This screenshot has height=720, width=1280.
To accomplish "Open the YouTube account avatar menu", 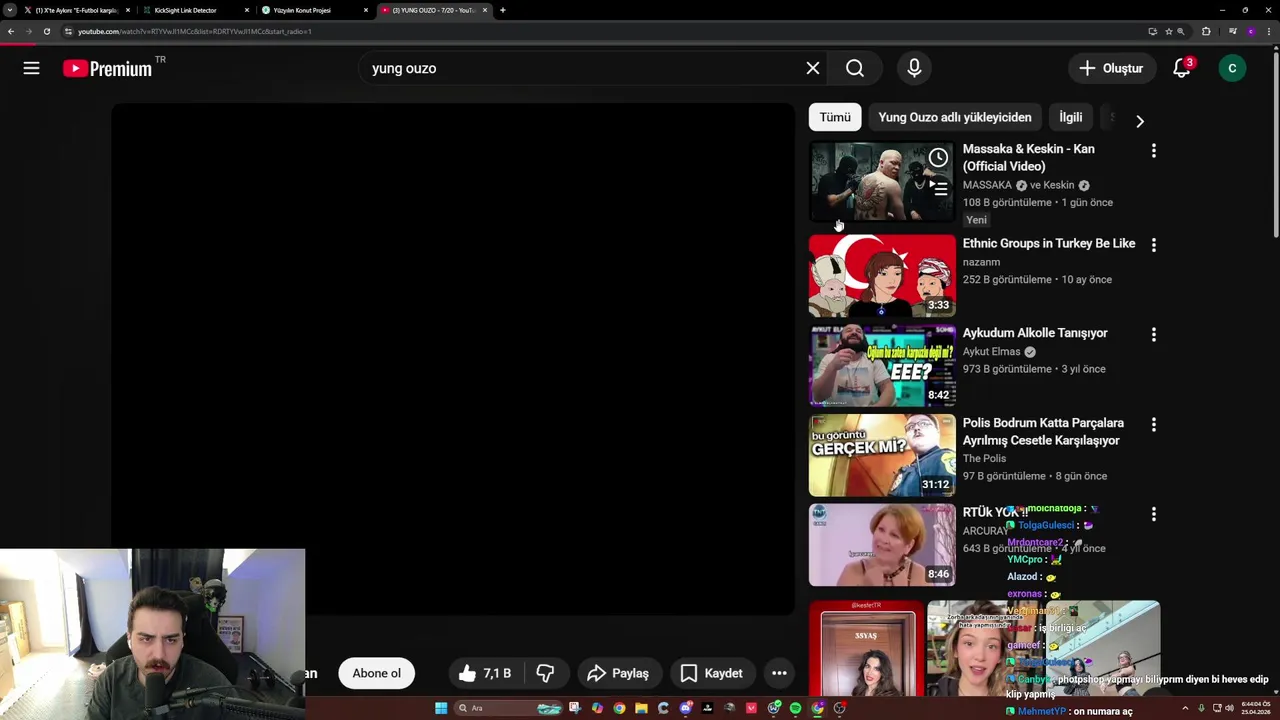I will point(1232,68).
